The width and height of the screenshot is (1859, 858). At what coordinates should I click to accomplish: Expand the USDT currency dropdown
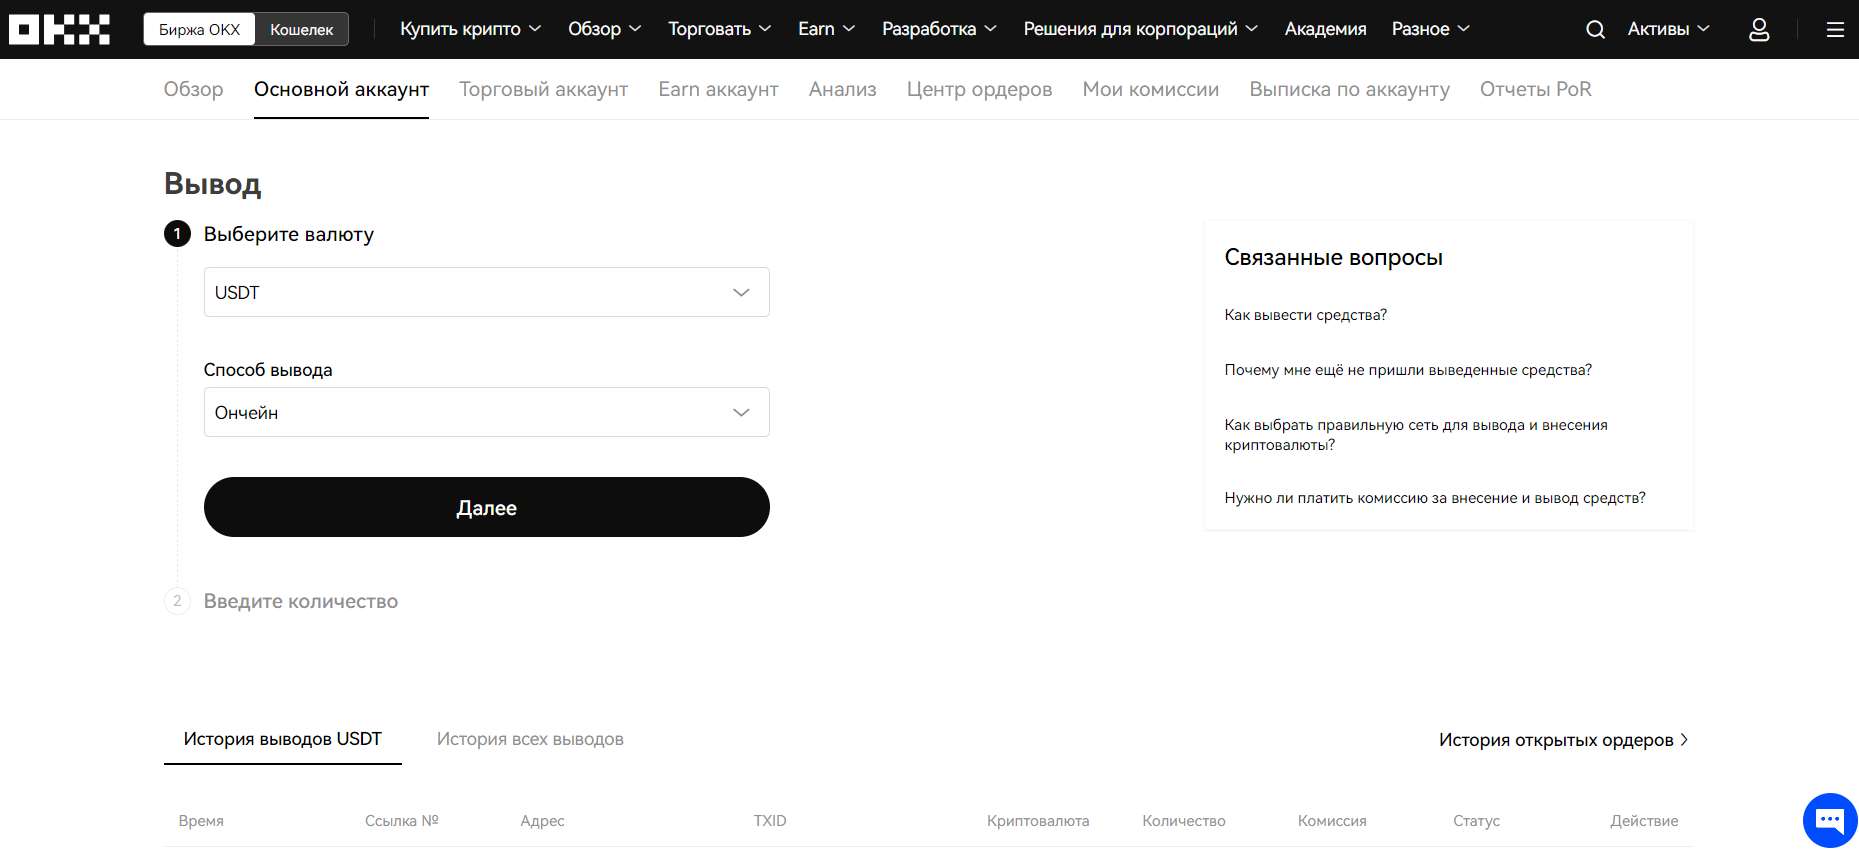[x=486, y=292]
